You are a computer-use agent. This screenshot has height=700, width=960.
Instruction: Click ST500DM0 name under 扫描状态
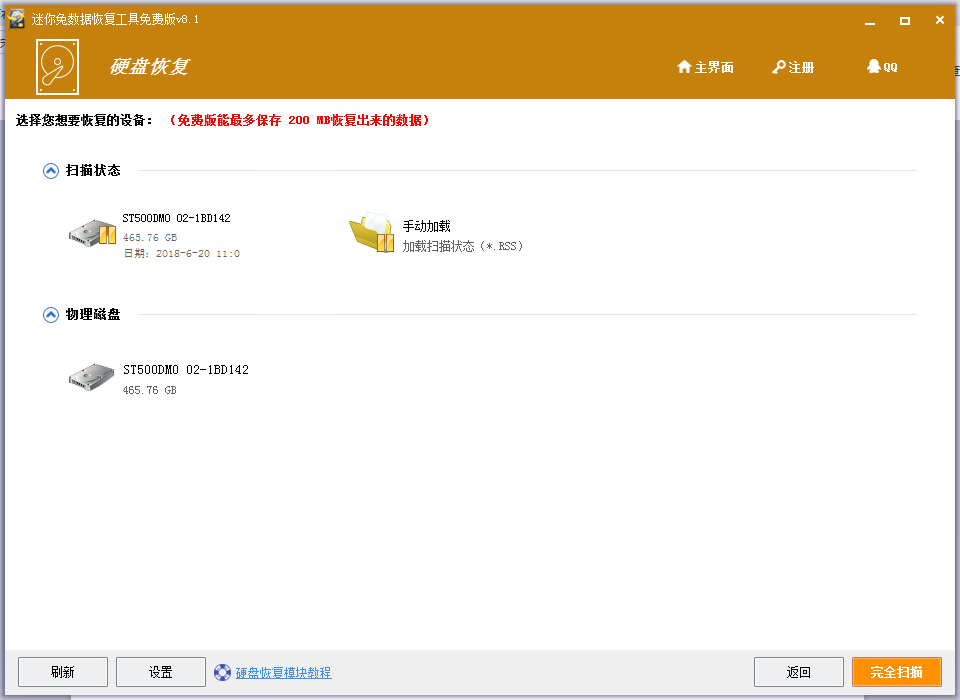(x=176, y=218)
